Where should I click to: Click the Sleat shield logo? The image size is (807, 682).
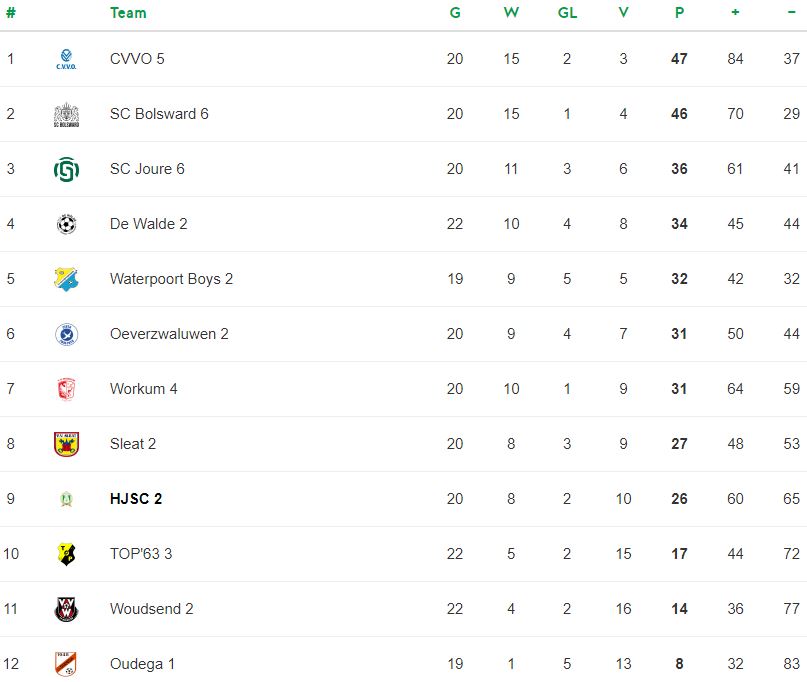66,444
